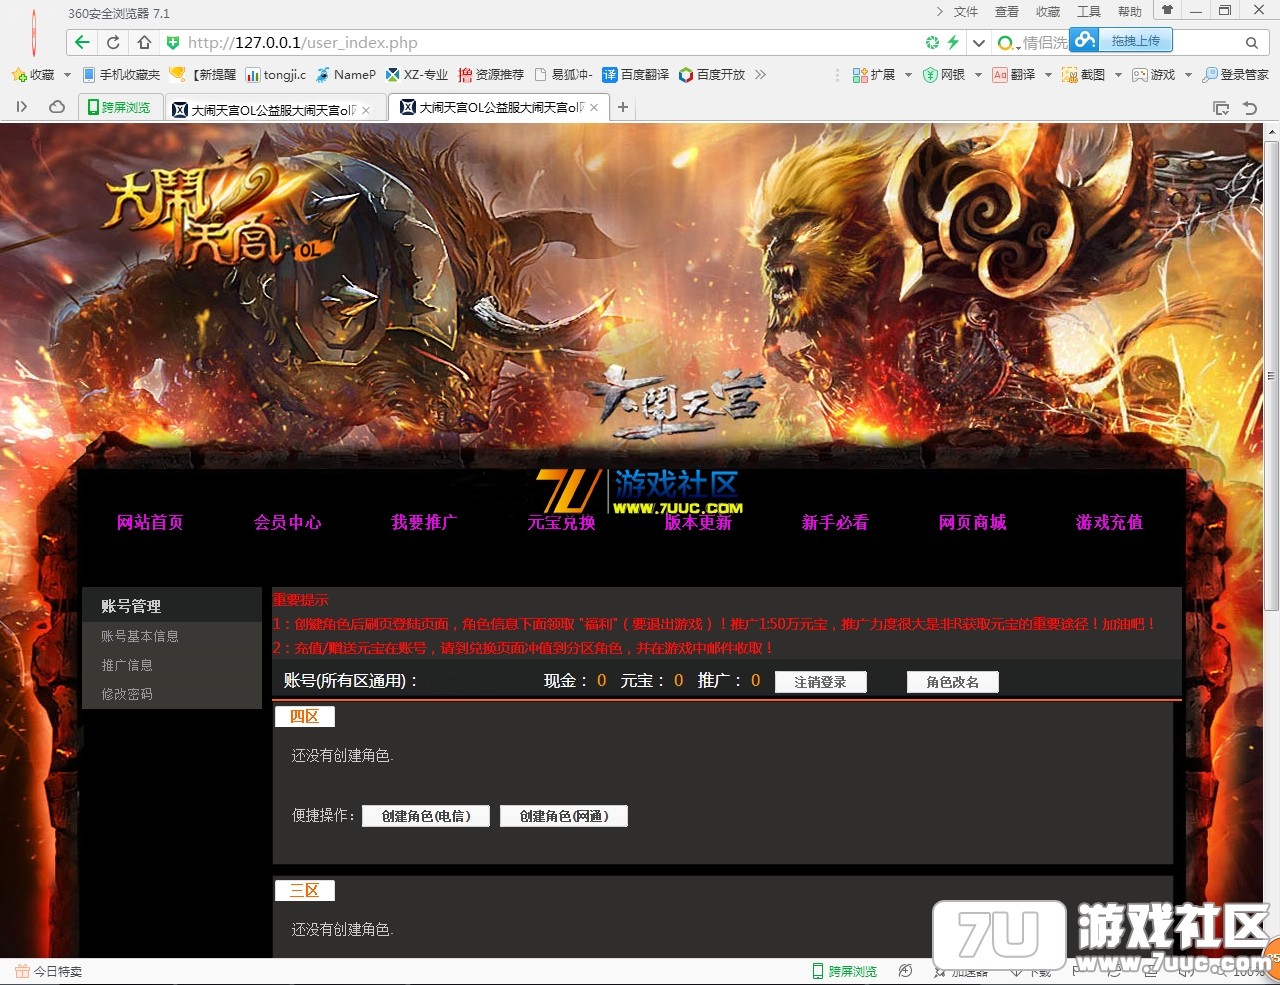Go to the browser home page icon

pos(144,42)
